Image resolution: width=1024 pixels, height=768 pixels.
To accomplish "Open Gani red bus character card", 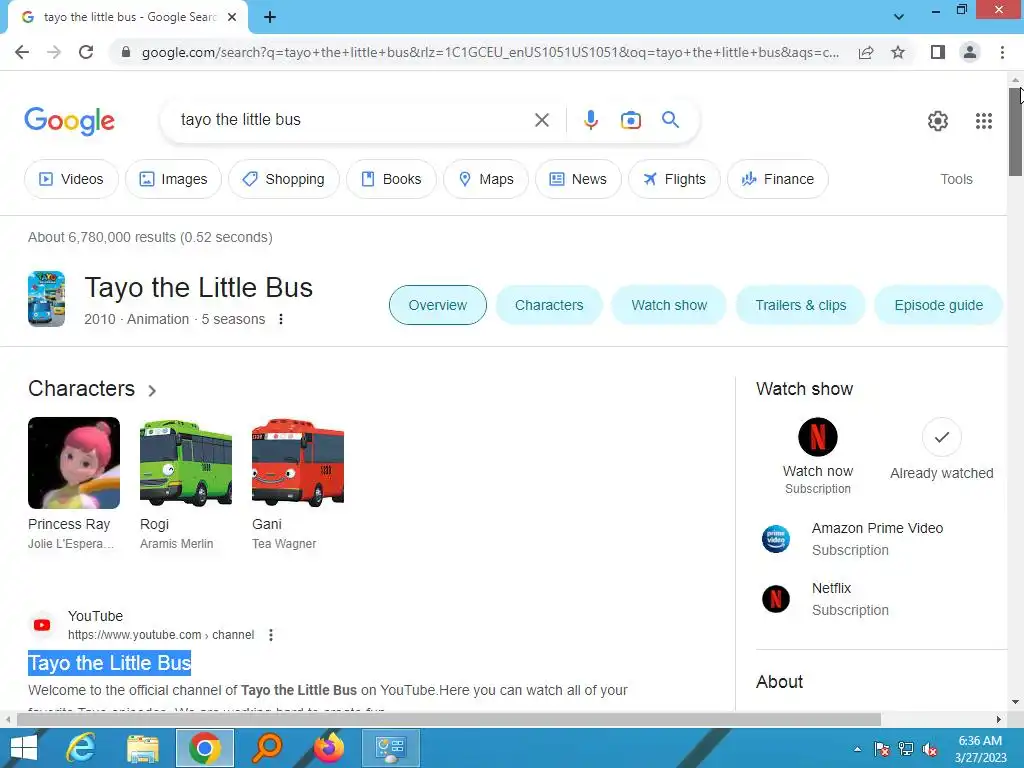I will coord(298,484).
